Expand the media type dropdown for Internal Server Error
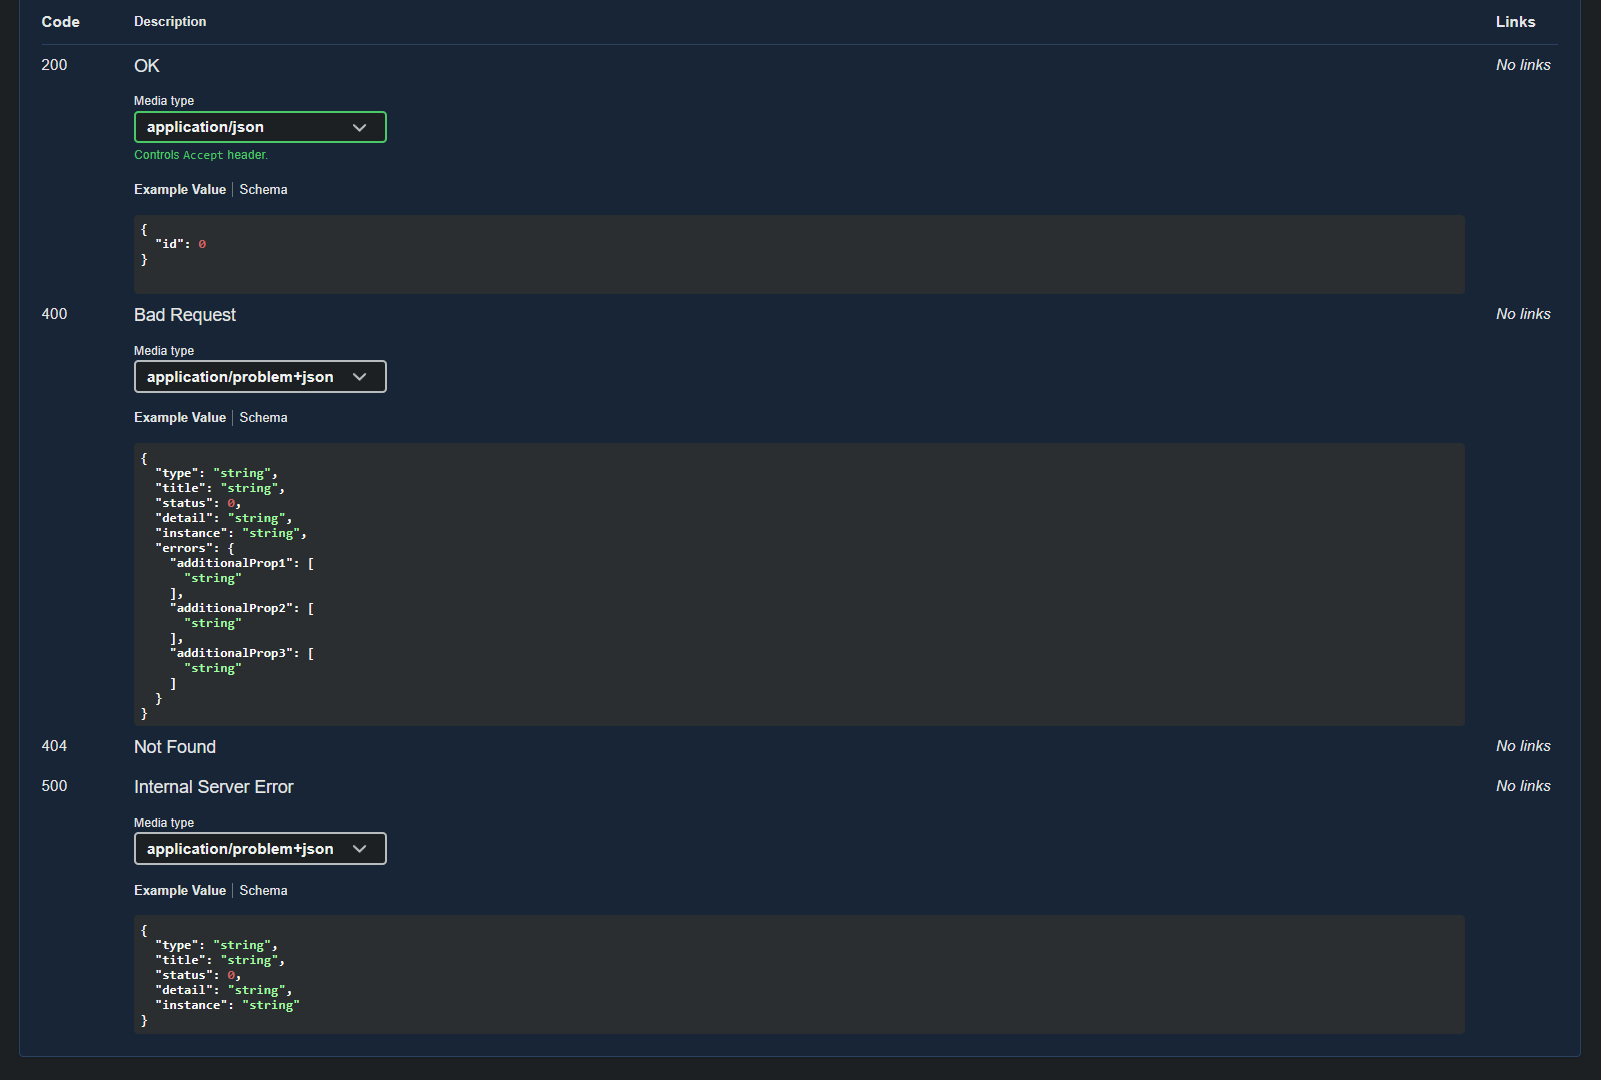 (259, 848)
